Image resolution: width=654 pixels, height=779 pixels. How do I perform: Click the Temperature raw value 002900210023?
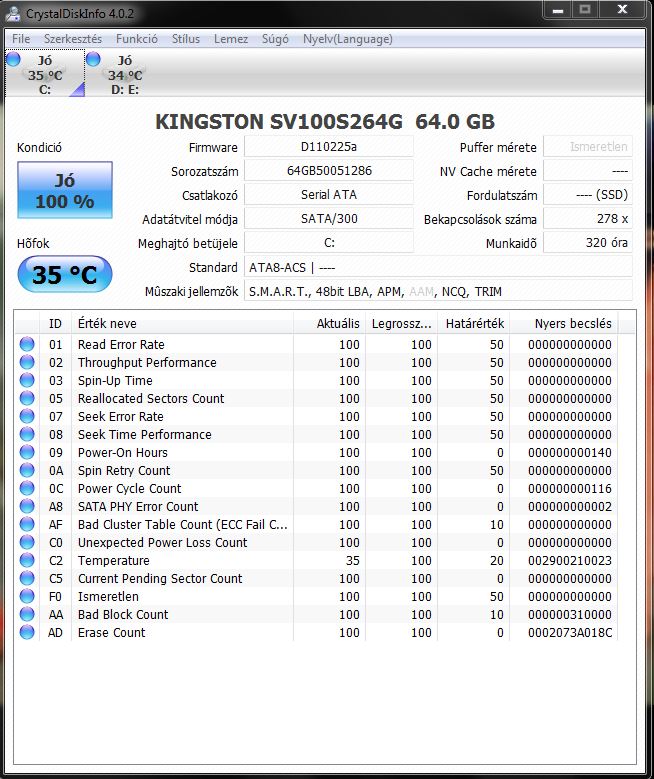[570, 560]
